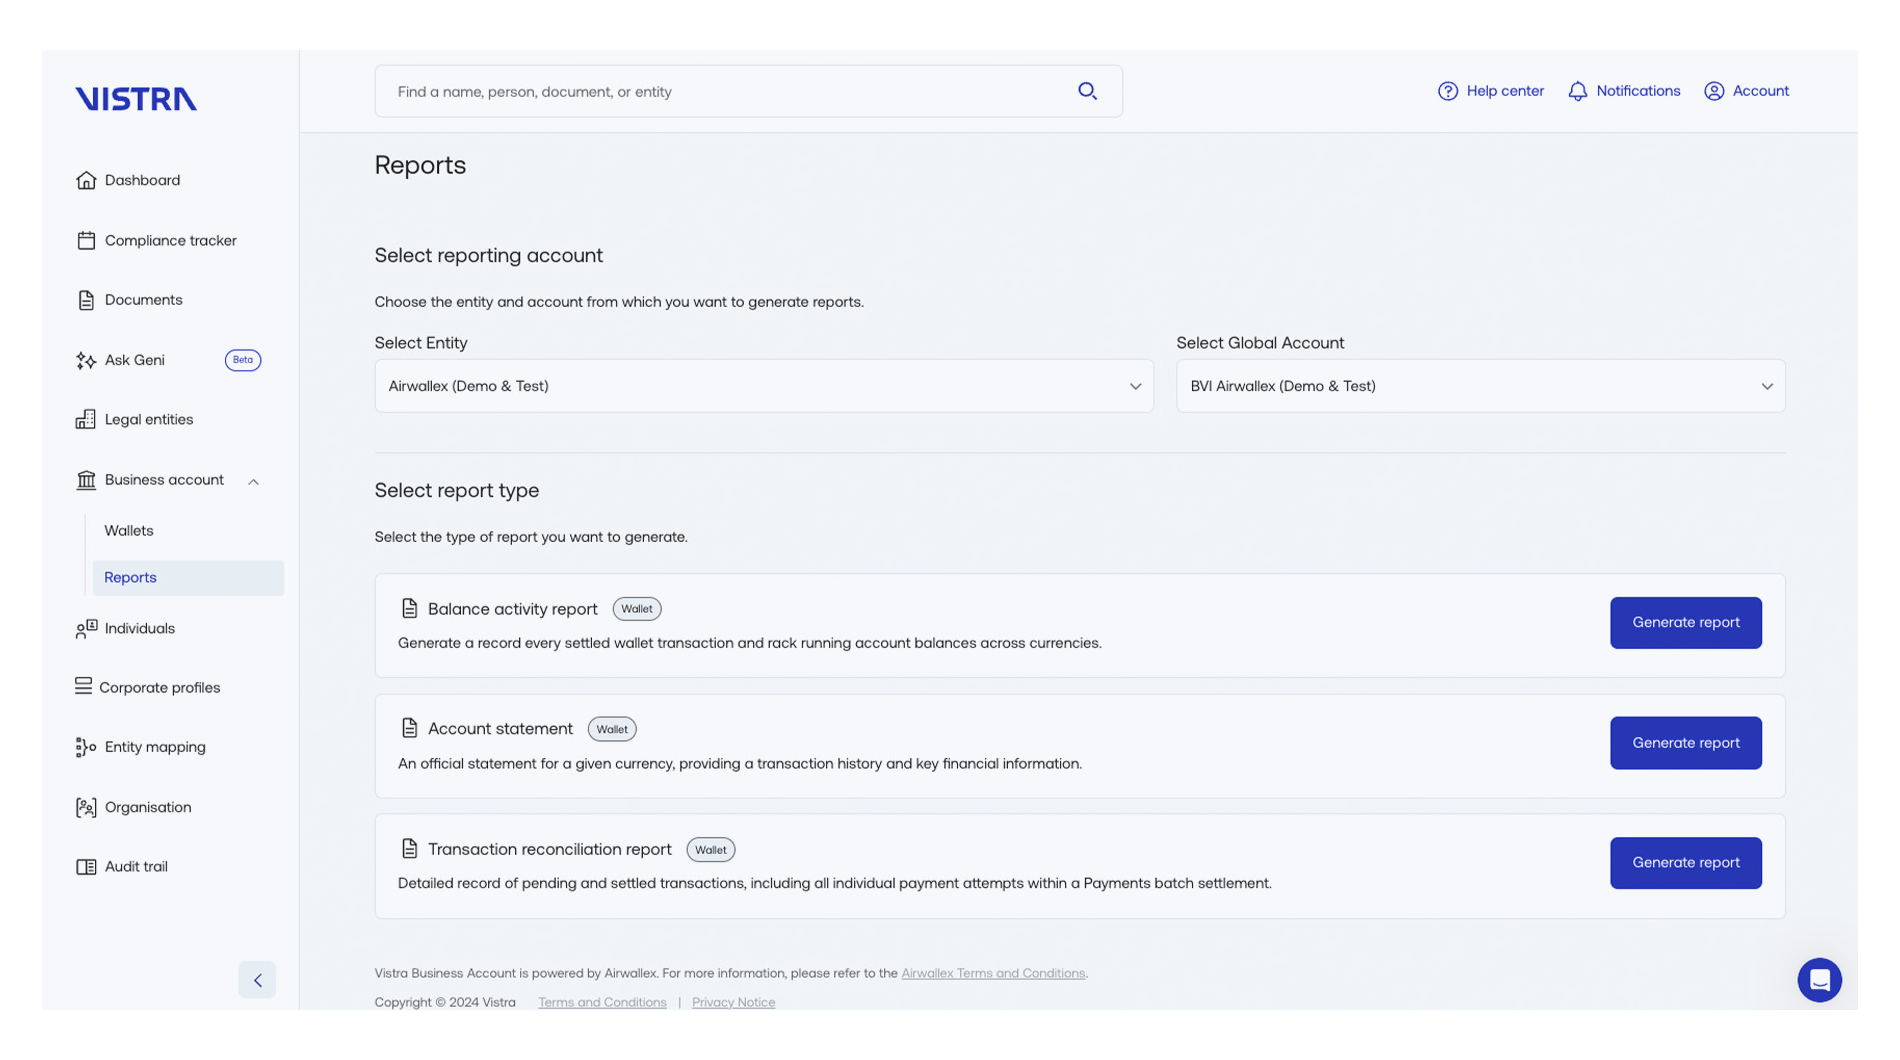Open Compliance tracker page
Screen dimensions: 1900x1060
[171, 240]
